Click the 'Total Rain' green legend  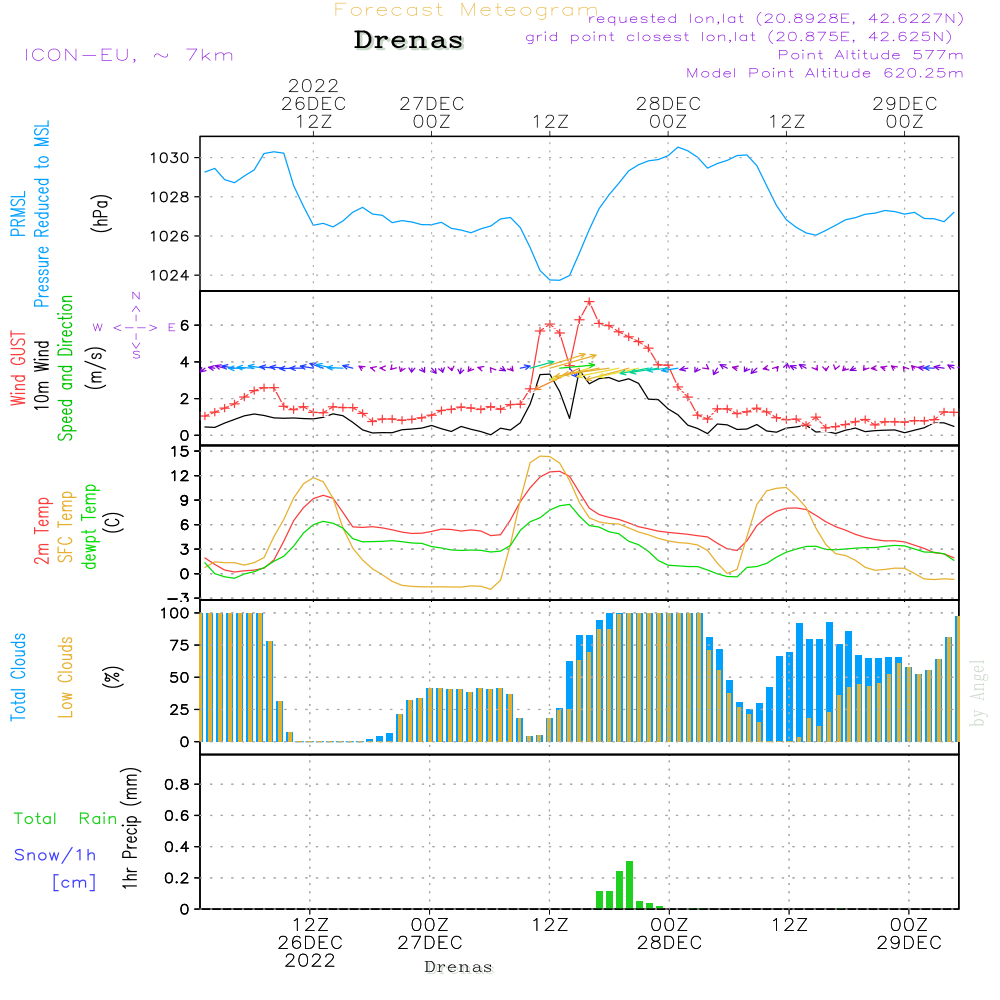click(x=66, y=819)
